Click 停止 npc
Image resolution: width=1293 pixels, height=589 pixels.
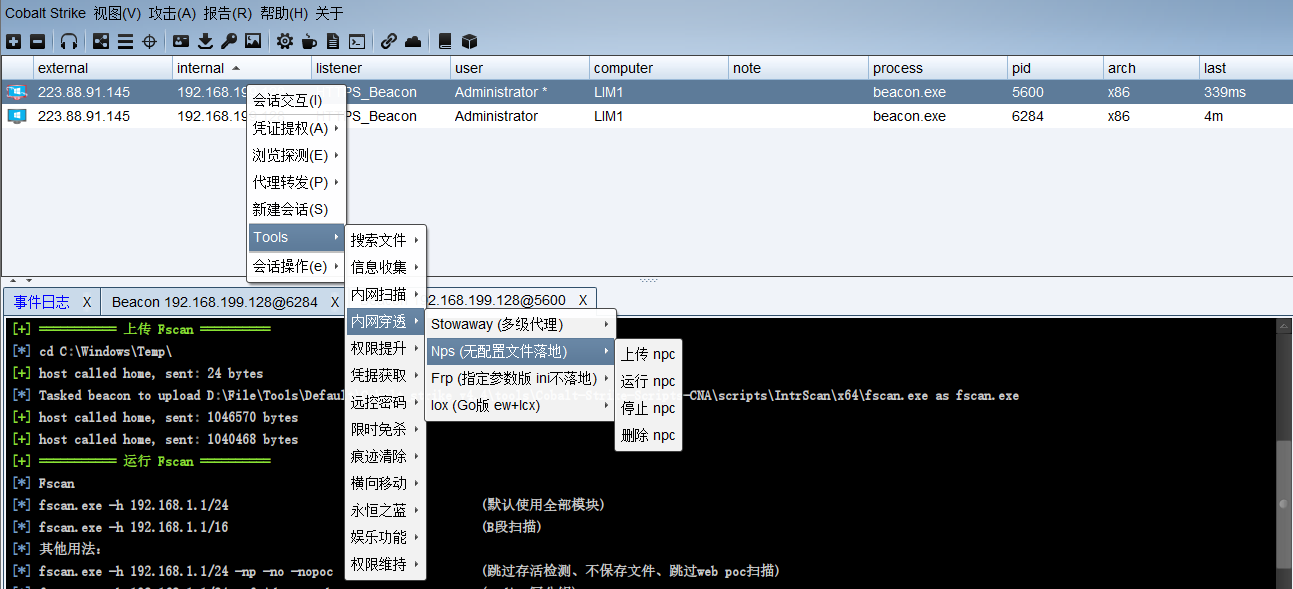pyautogui.click(x=648, y=408)
